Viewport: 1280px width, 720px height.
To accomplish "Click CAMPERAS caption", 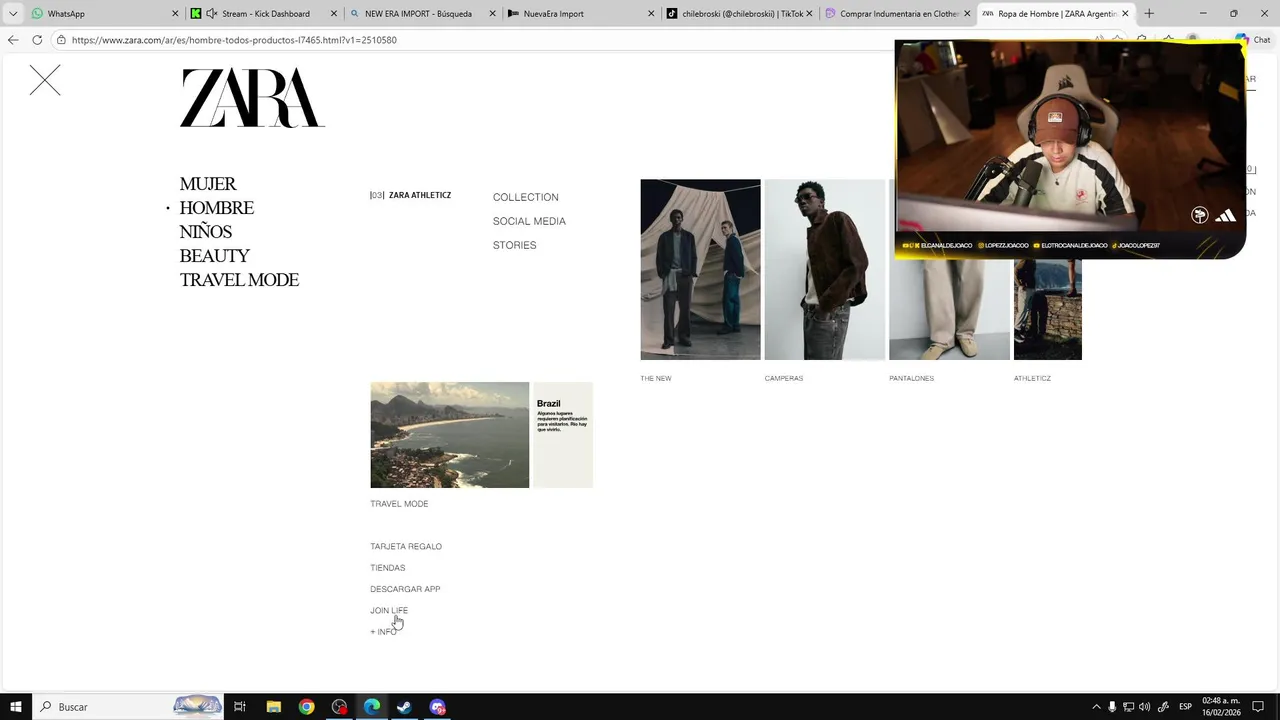I will click(784, 378).
